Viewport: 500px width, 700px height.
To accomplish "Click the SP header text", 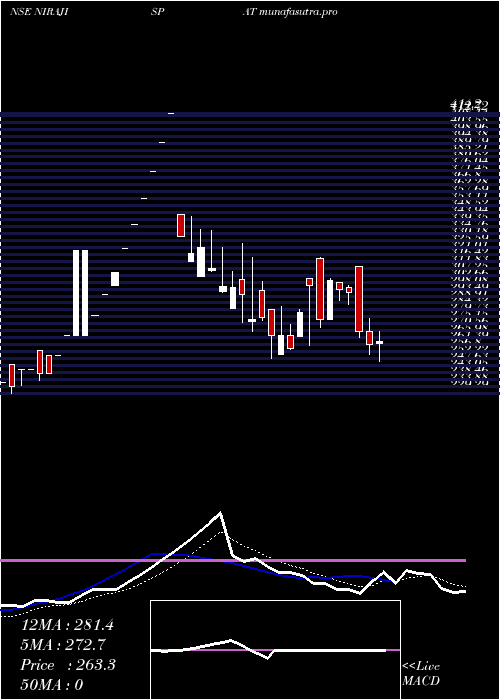I will pos(158,12).
